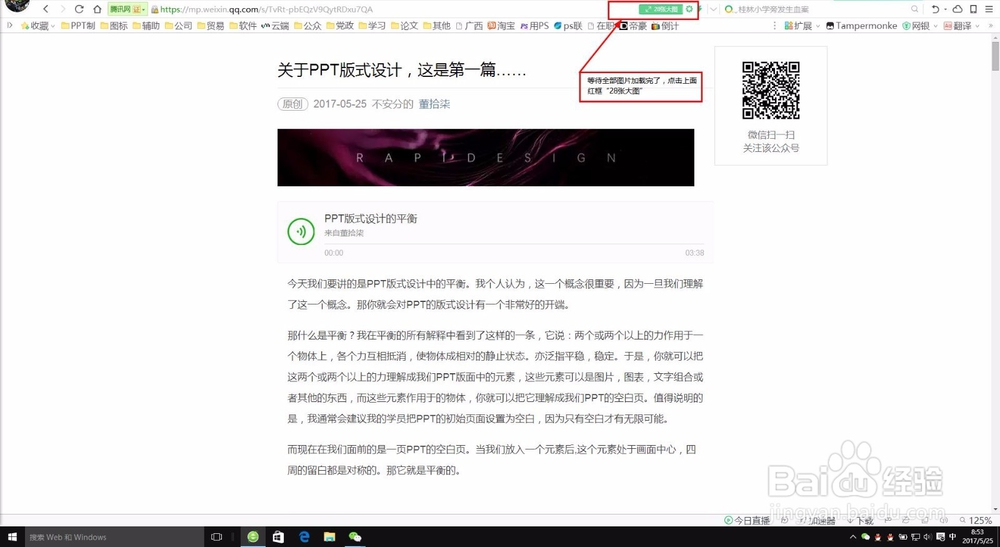Screen dimensions: 1000x547
Task: Click the address bar URL
Action: coord(267,10)
